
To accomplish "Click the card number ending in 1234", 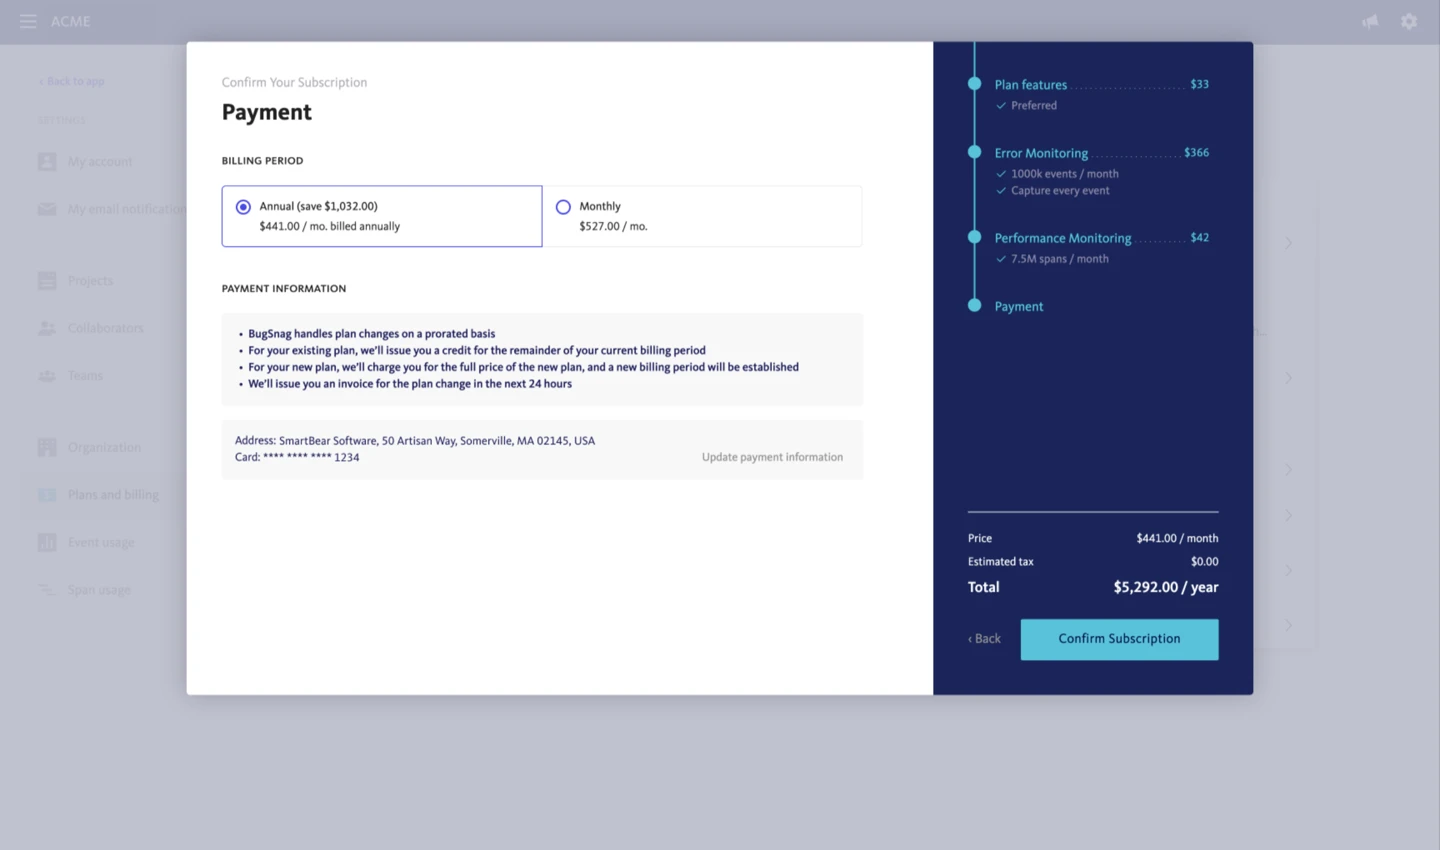I will 297,457.
